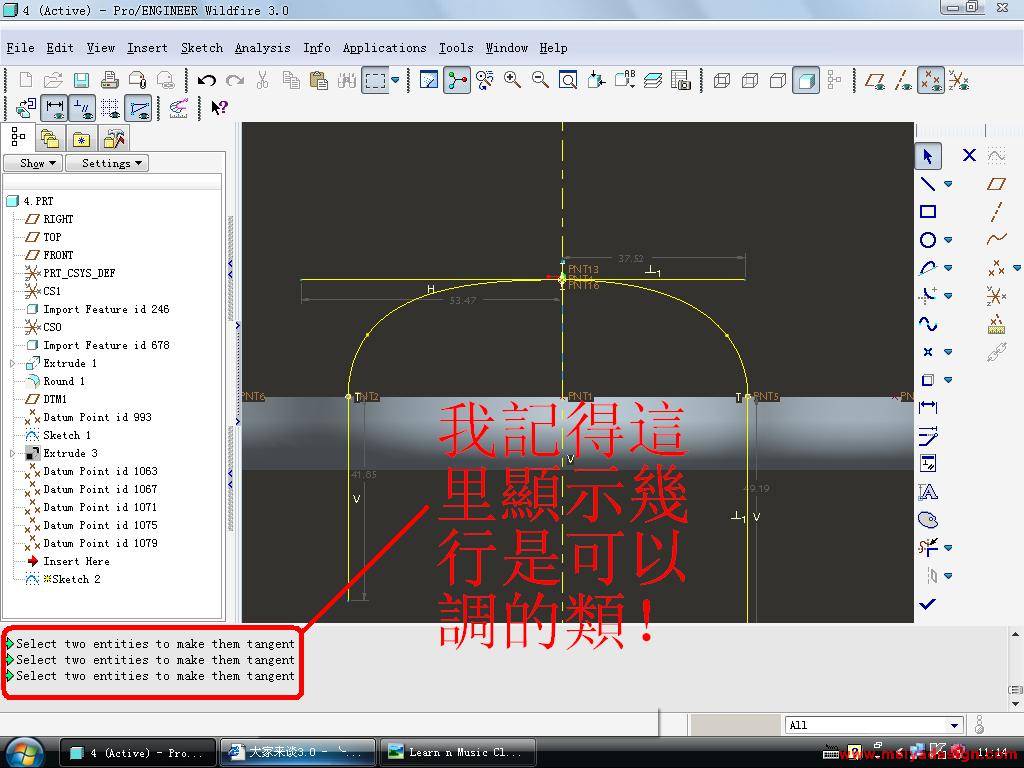Open the context-sensitive help pointer
Screen dimensions: 1024x768
click(219, 108)
